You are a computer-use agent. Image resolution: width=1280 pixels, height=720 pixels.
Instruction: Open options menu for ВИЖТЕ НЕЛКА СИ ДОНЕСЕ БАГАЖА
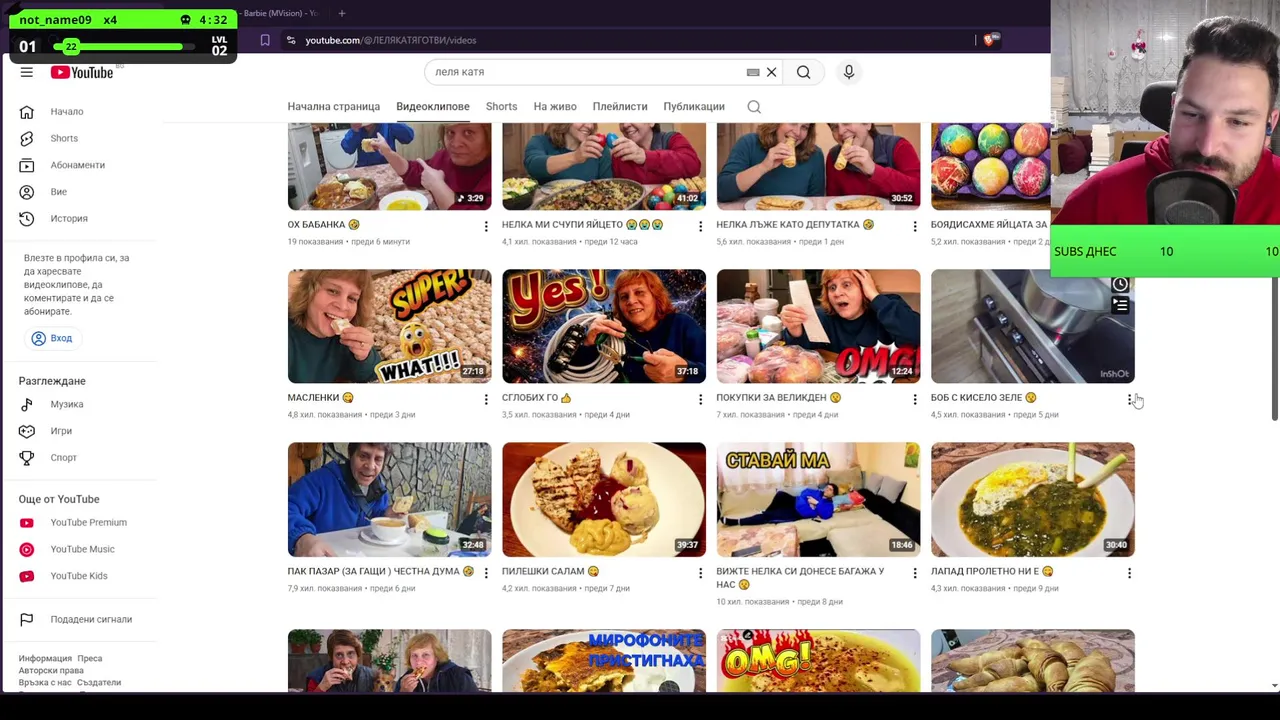click(x=914, y=574)
